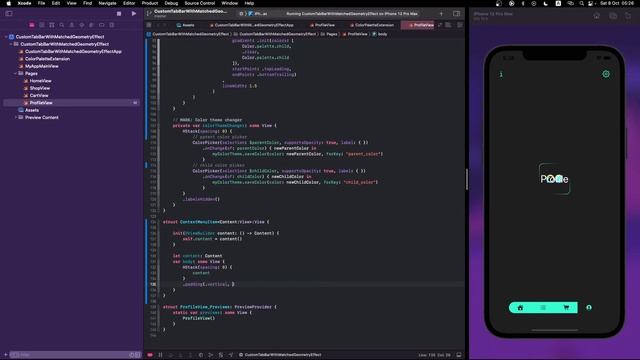Open the Source Control navigator icon
This screenshot has width=640, height=360.
click(42, 25)
